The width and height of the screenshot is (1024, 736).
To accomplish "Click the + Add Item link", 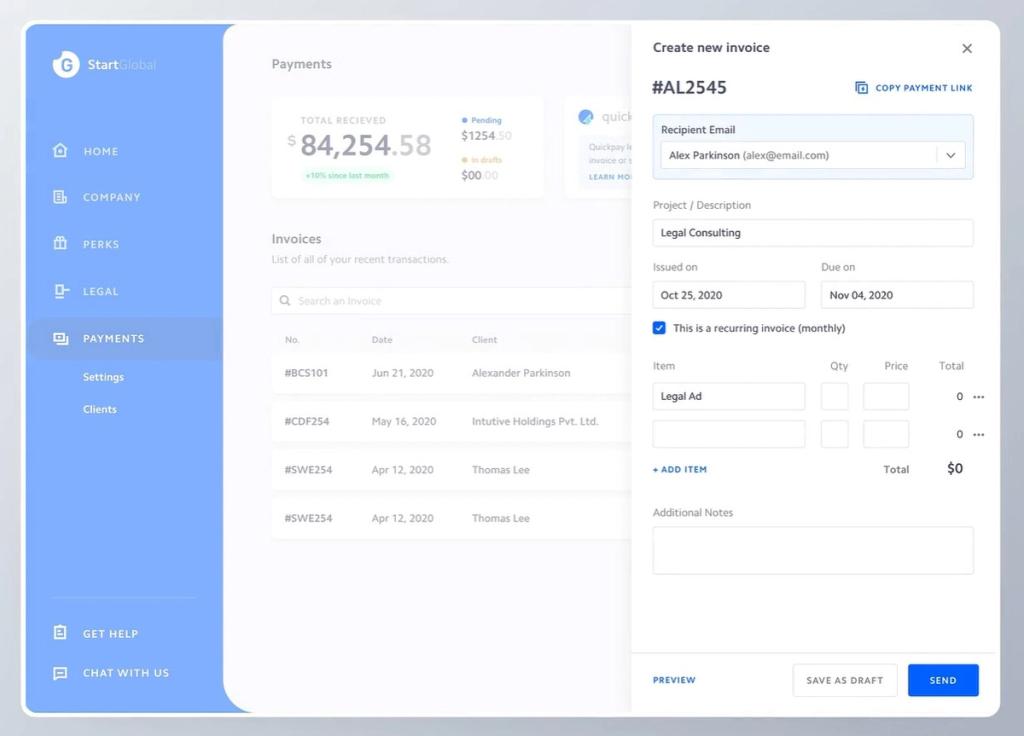I will (x=680, y=470).
